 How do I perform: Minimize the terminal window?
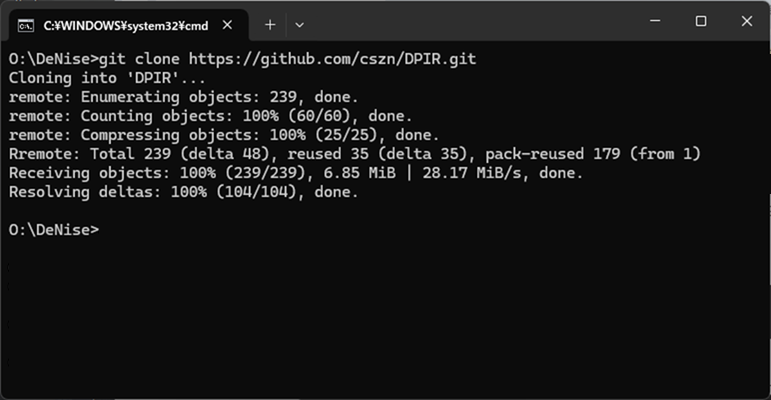click(x=655, y=21)
